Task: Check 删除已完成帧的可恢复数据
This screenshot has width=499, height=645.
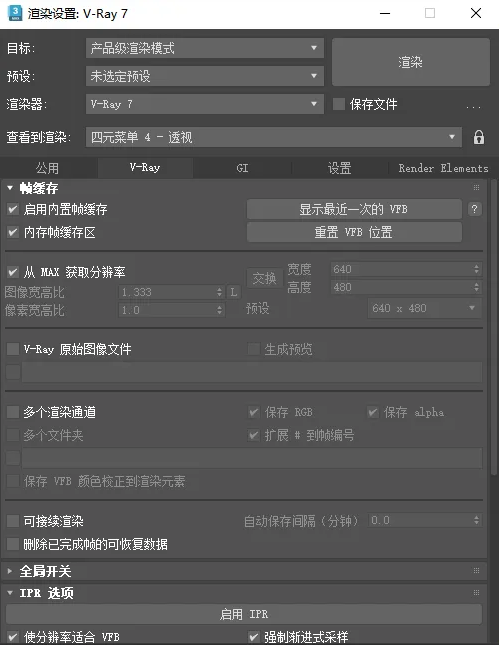Action: tap(13, 544)
